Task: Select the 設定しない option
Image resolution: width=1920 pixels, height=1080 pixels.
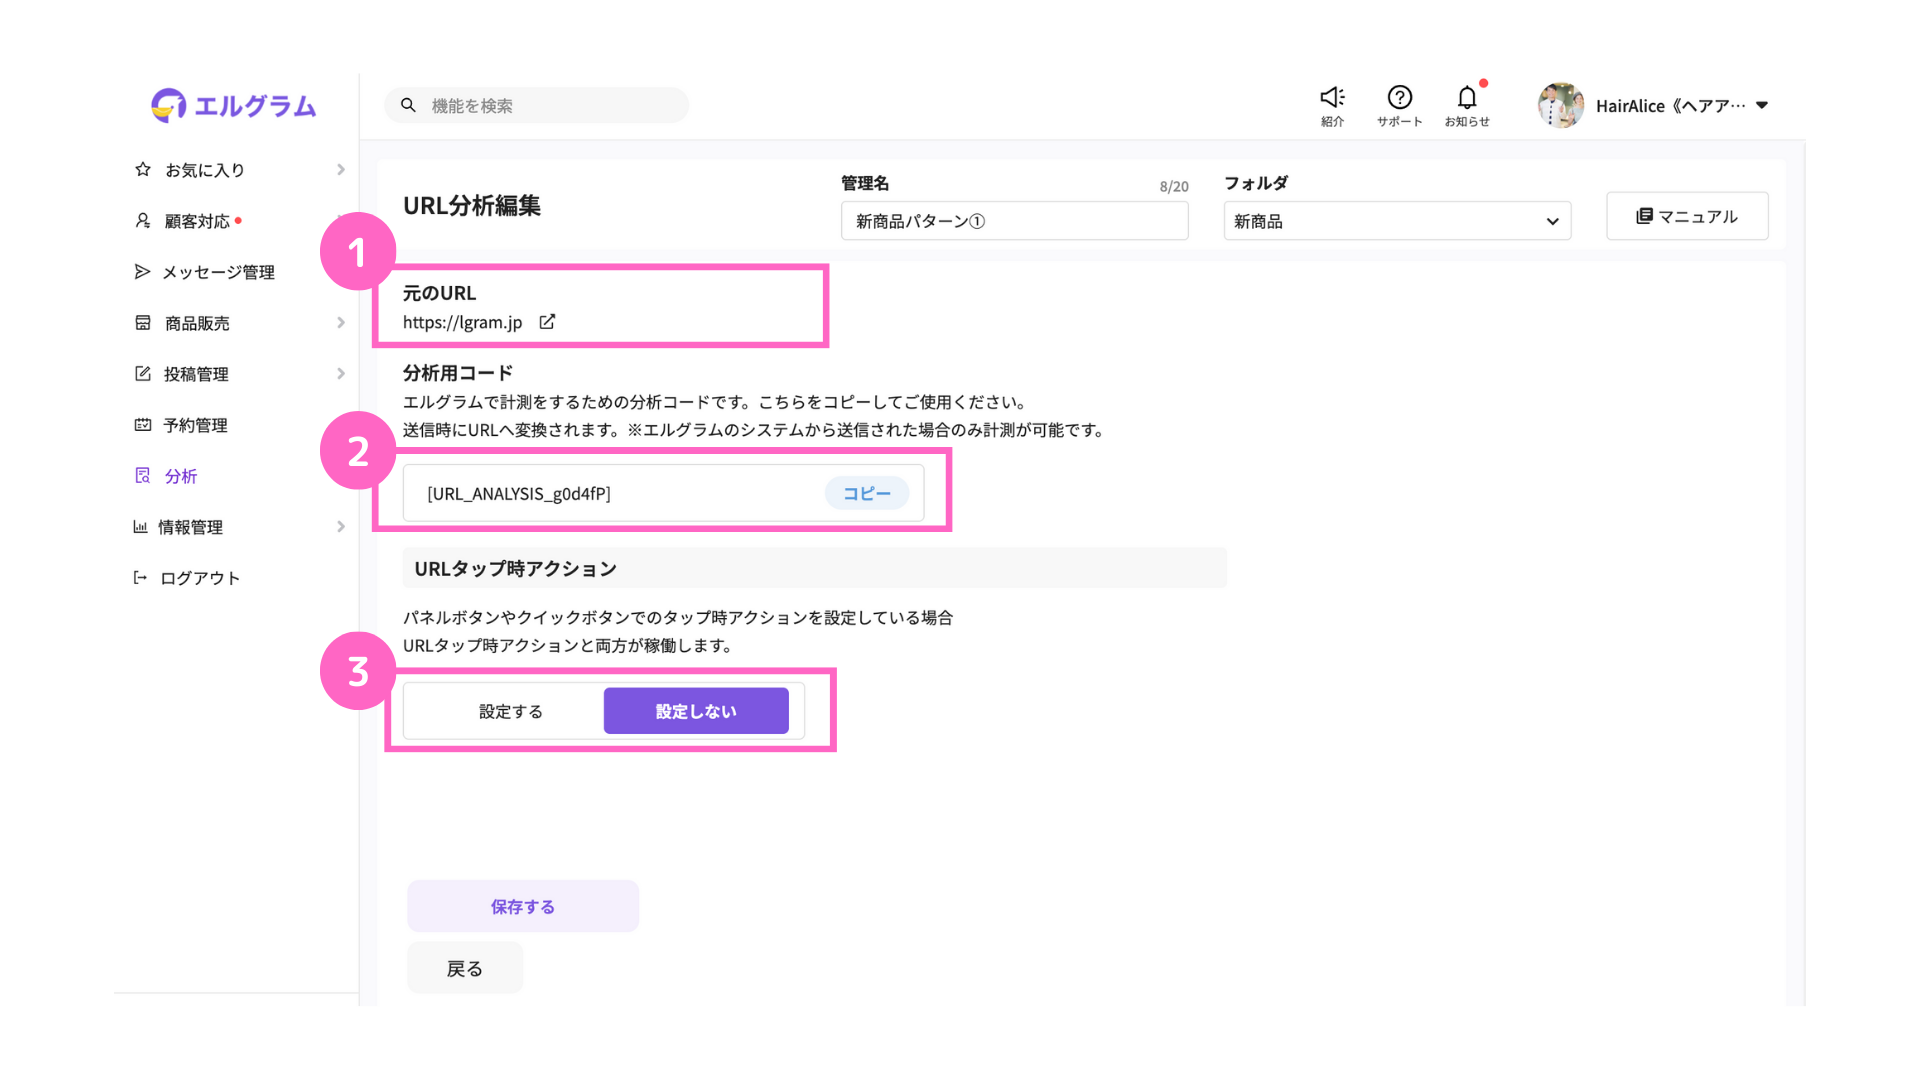Action: pyautogui.click(x=696, y=711)
